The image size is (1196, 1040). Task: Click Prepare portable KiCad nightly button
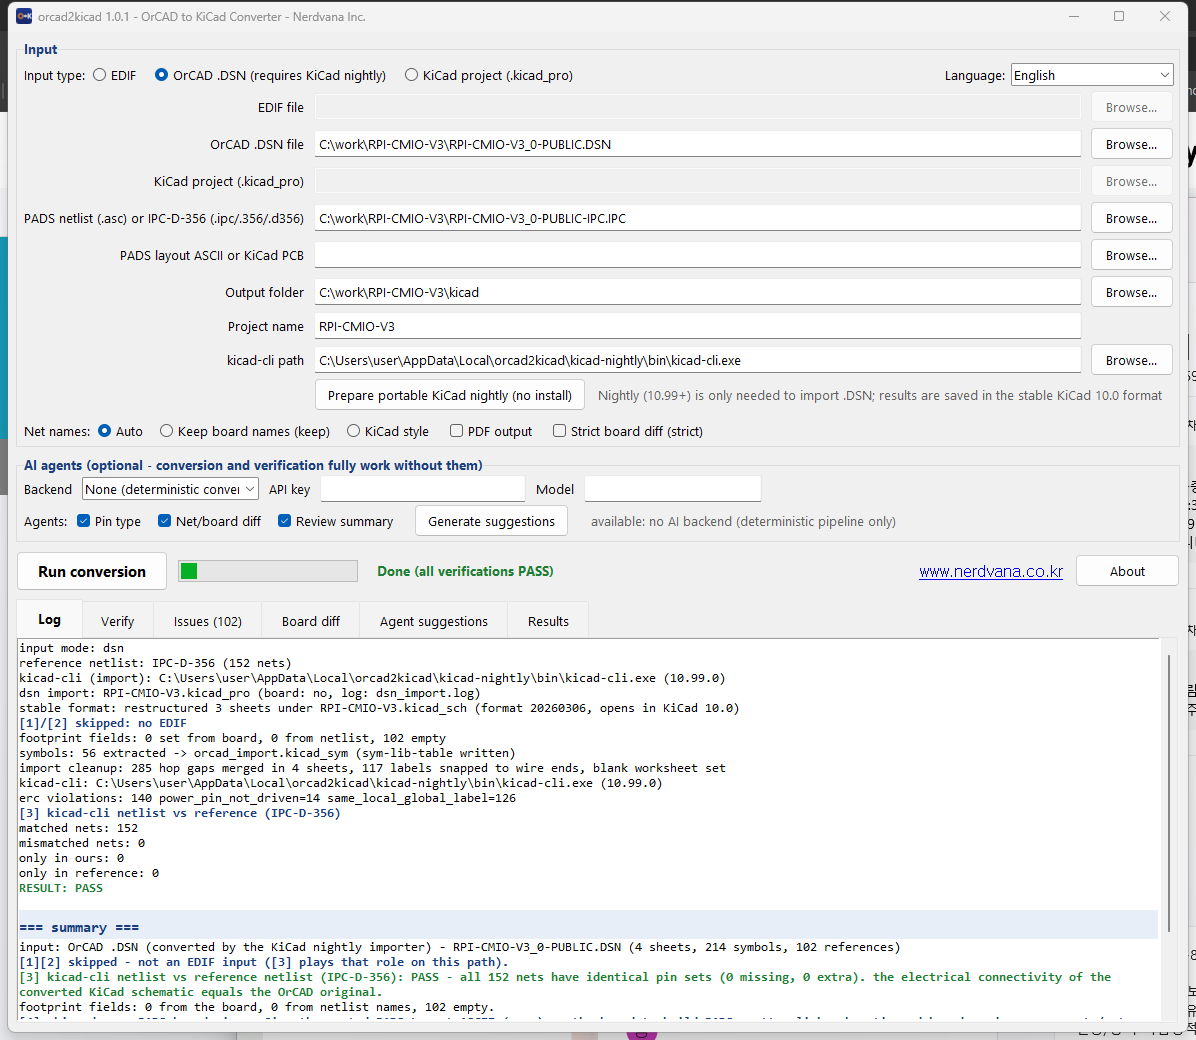click(449, 395)
